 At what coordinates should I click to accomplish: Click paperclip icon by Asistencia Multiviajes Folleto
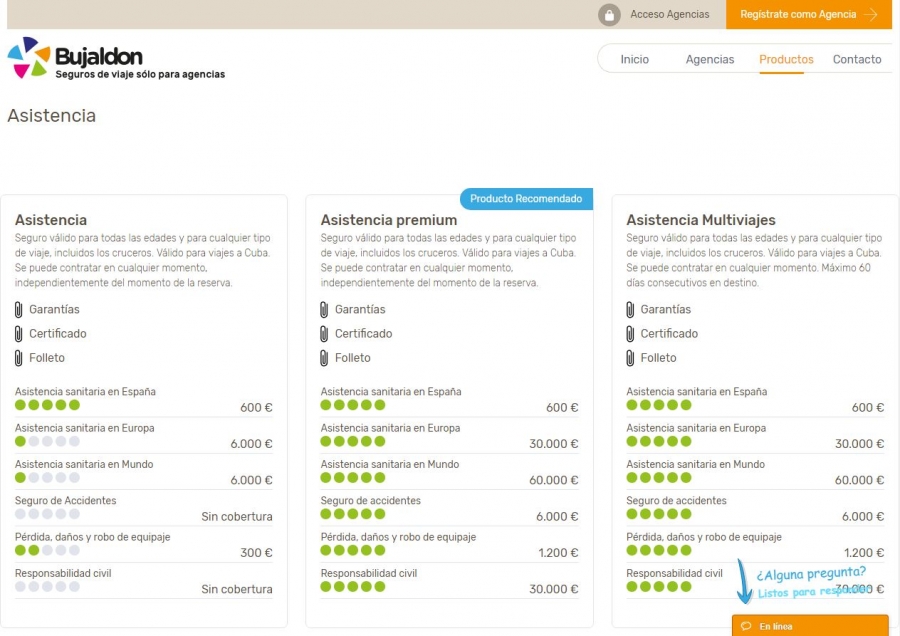pyautogui.click(x=631, y=358)
